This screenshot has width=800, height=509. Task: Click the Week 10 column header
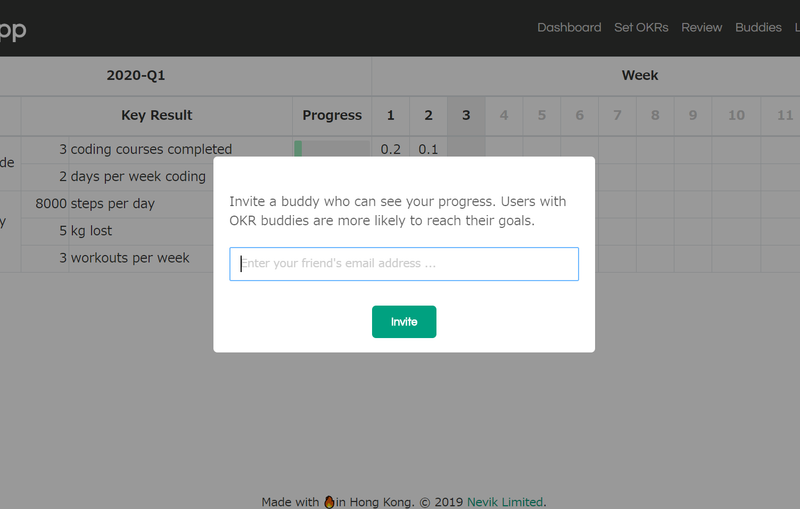click(x=736, y=115)
